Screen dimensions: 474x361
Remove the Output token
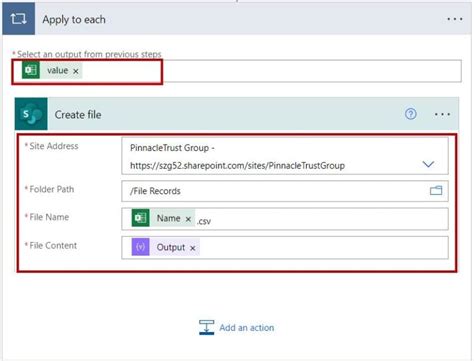point(193,248)
